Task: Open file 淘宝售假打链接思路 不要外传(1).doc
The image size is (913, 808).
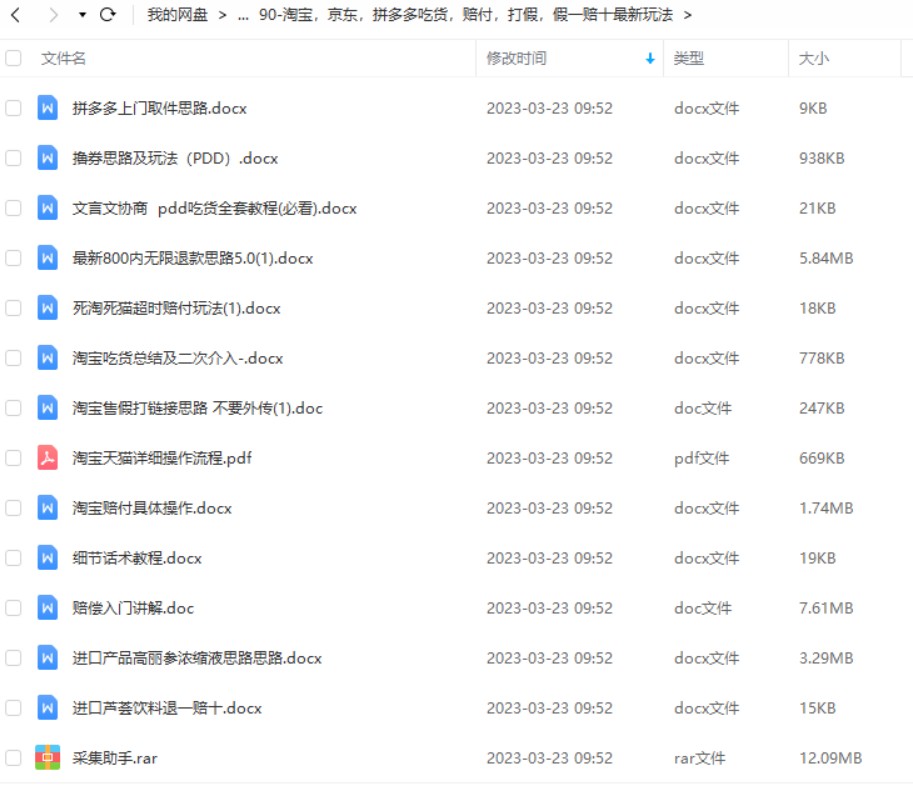Action: (197, 408)
